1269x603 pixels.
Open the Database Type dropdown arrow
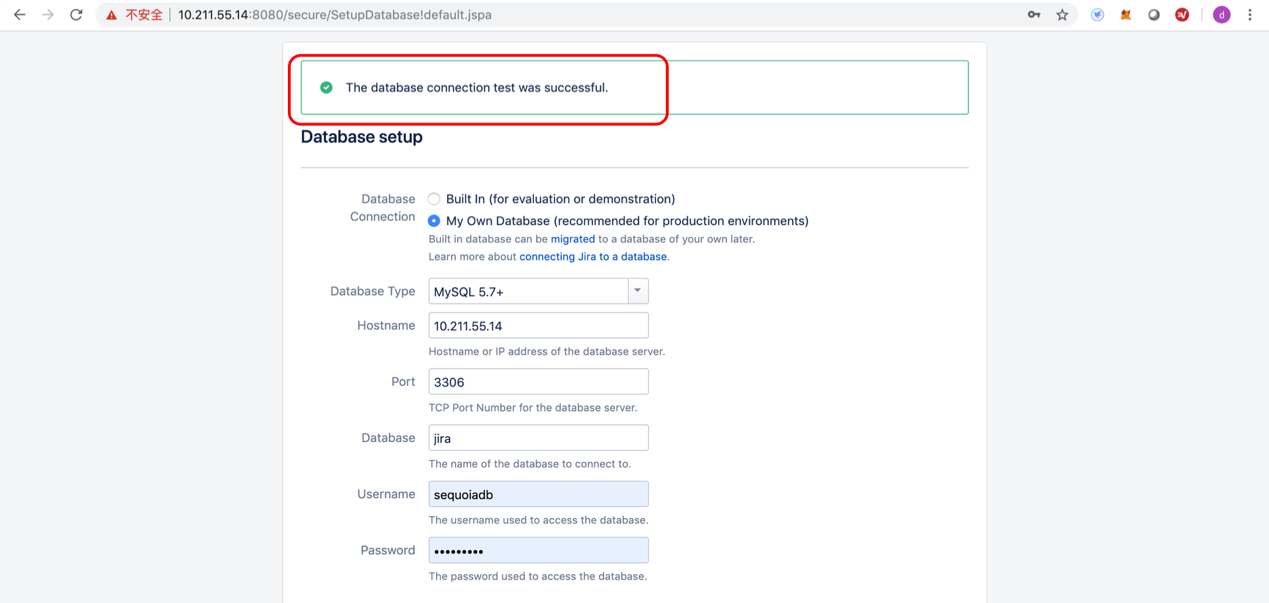pyautogui.click(x=638, y=291)
